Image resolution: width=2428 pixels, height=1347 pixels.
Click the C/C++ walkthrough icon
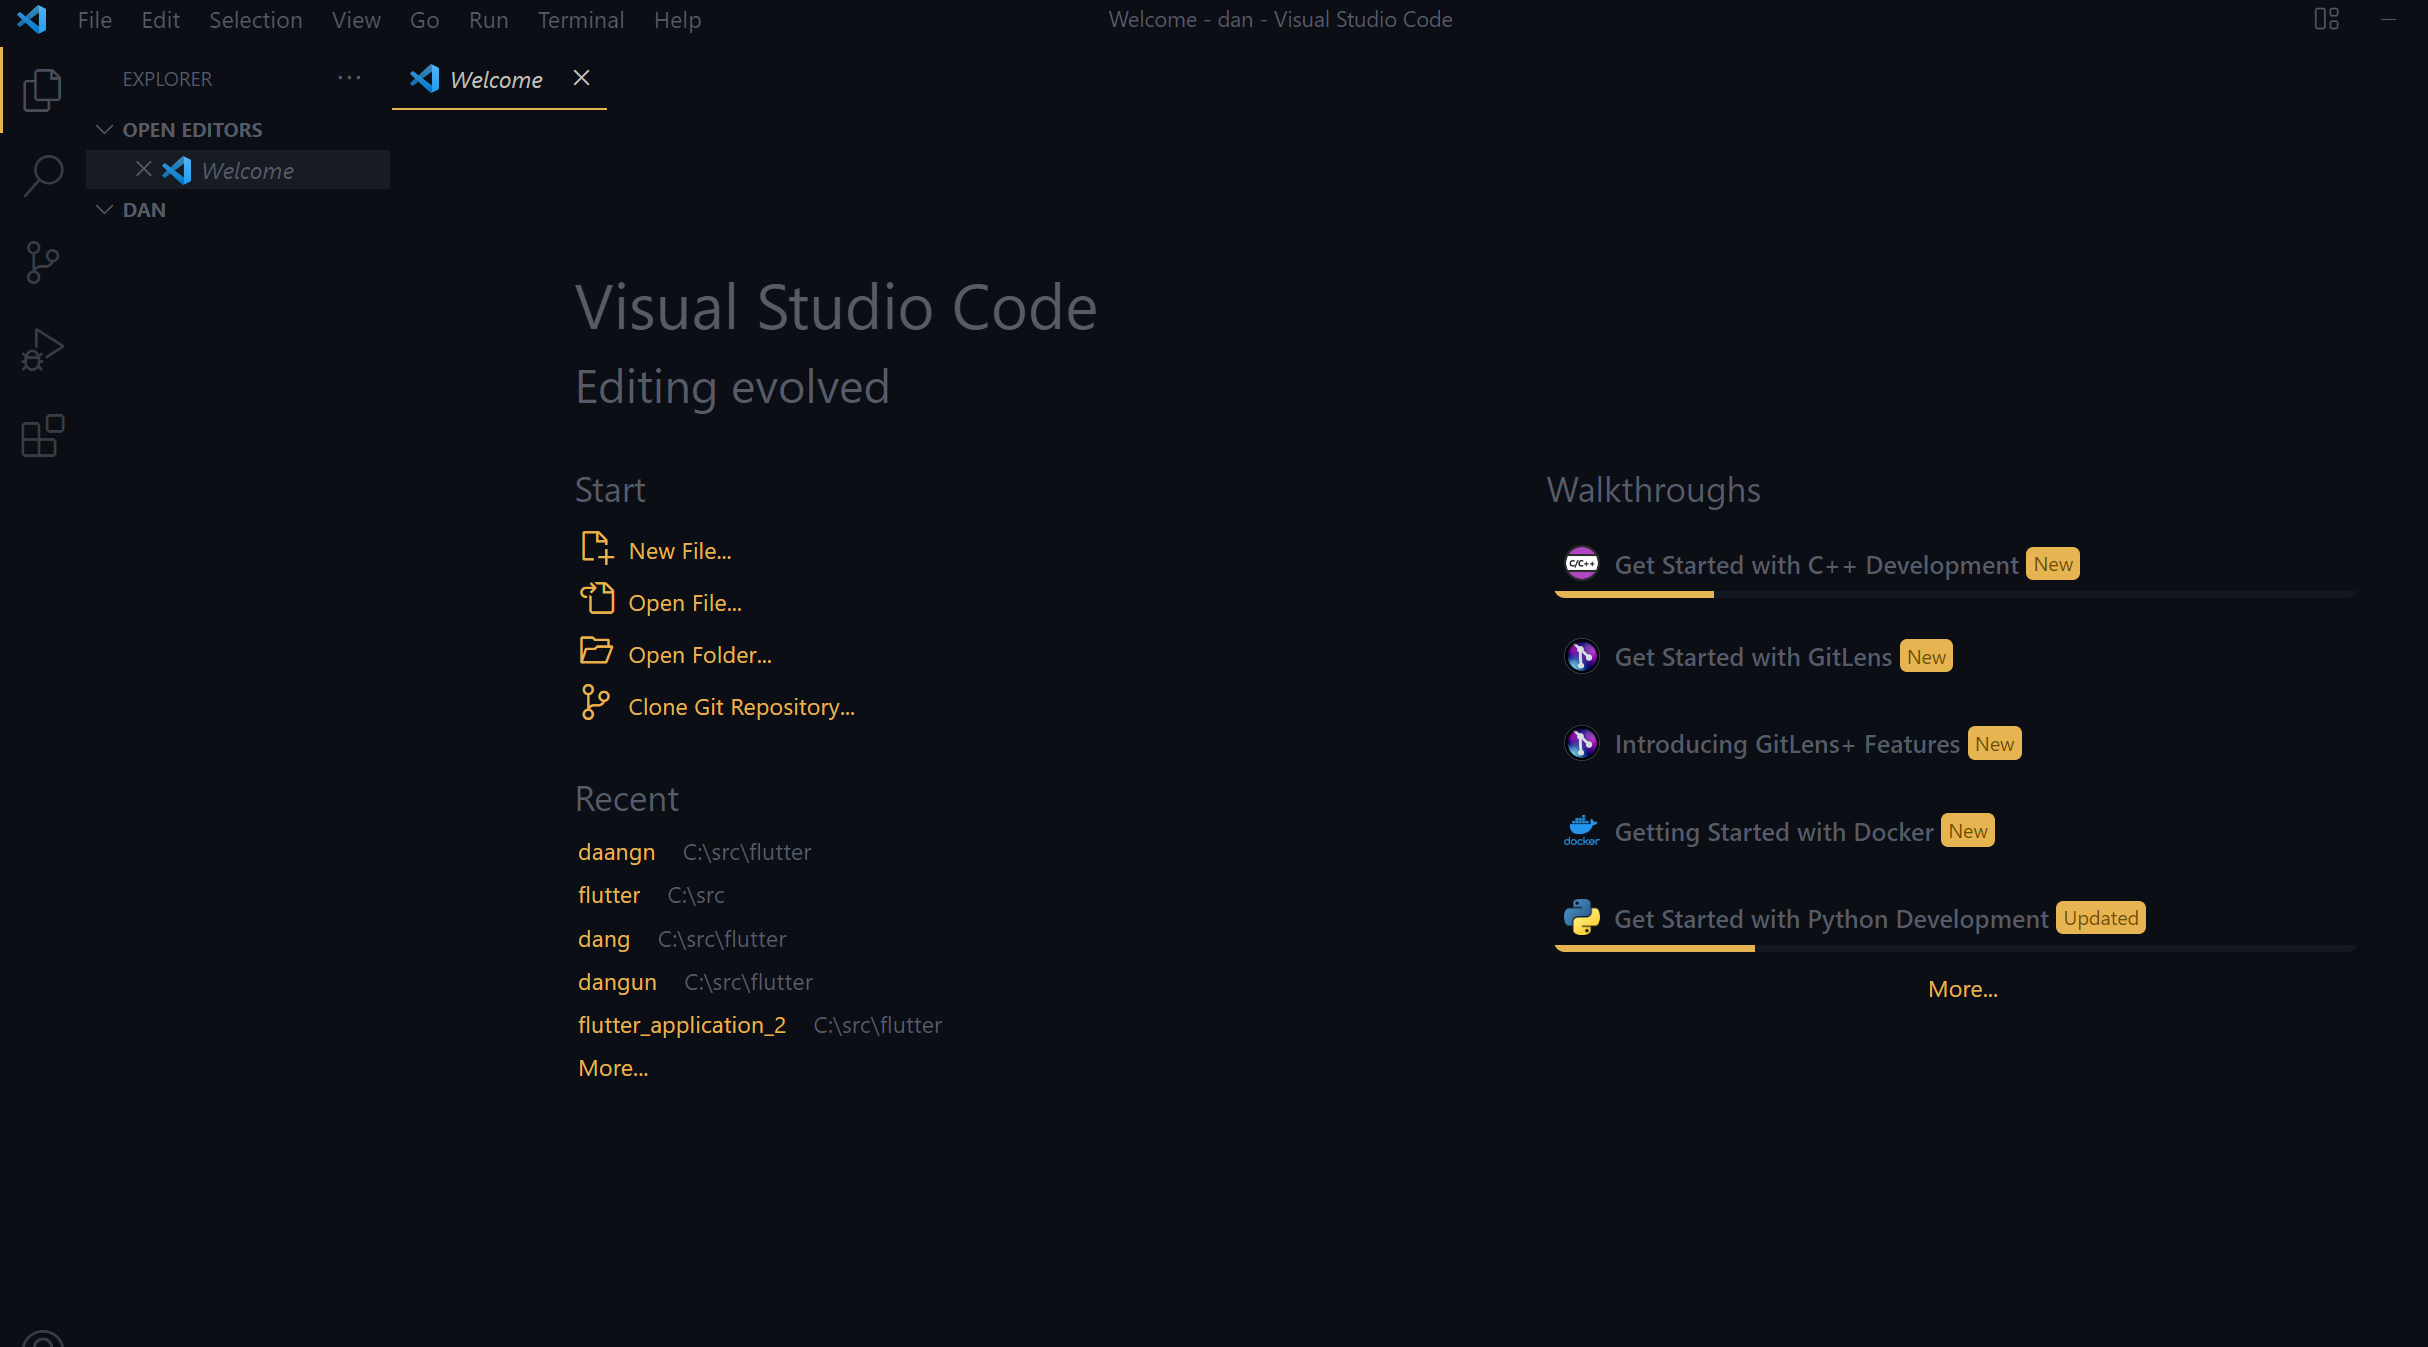pyautogui.click(x=1582, y=564)
